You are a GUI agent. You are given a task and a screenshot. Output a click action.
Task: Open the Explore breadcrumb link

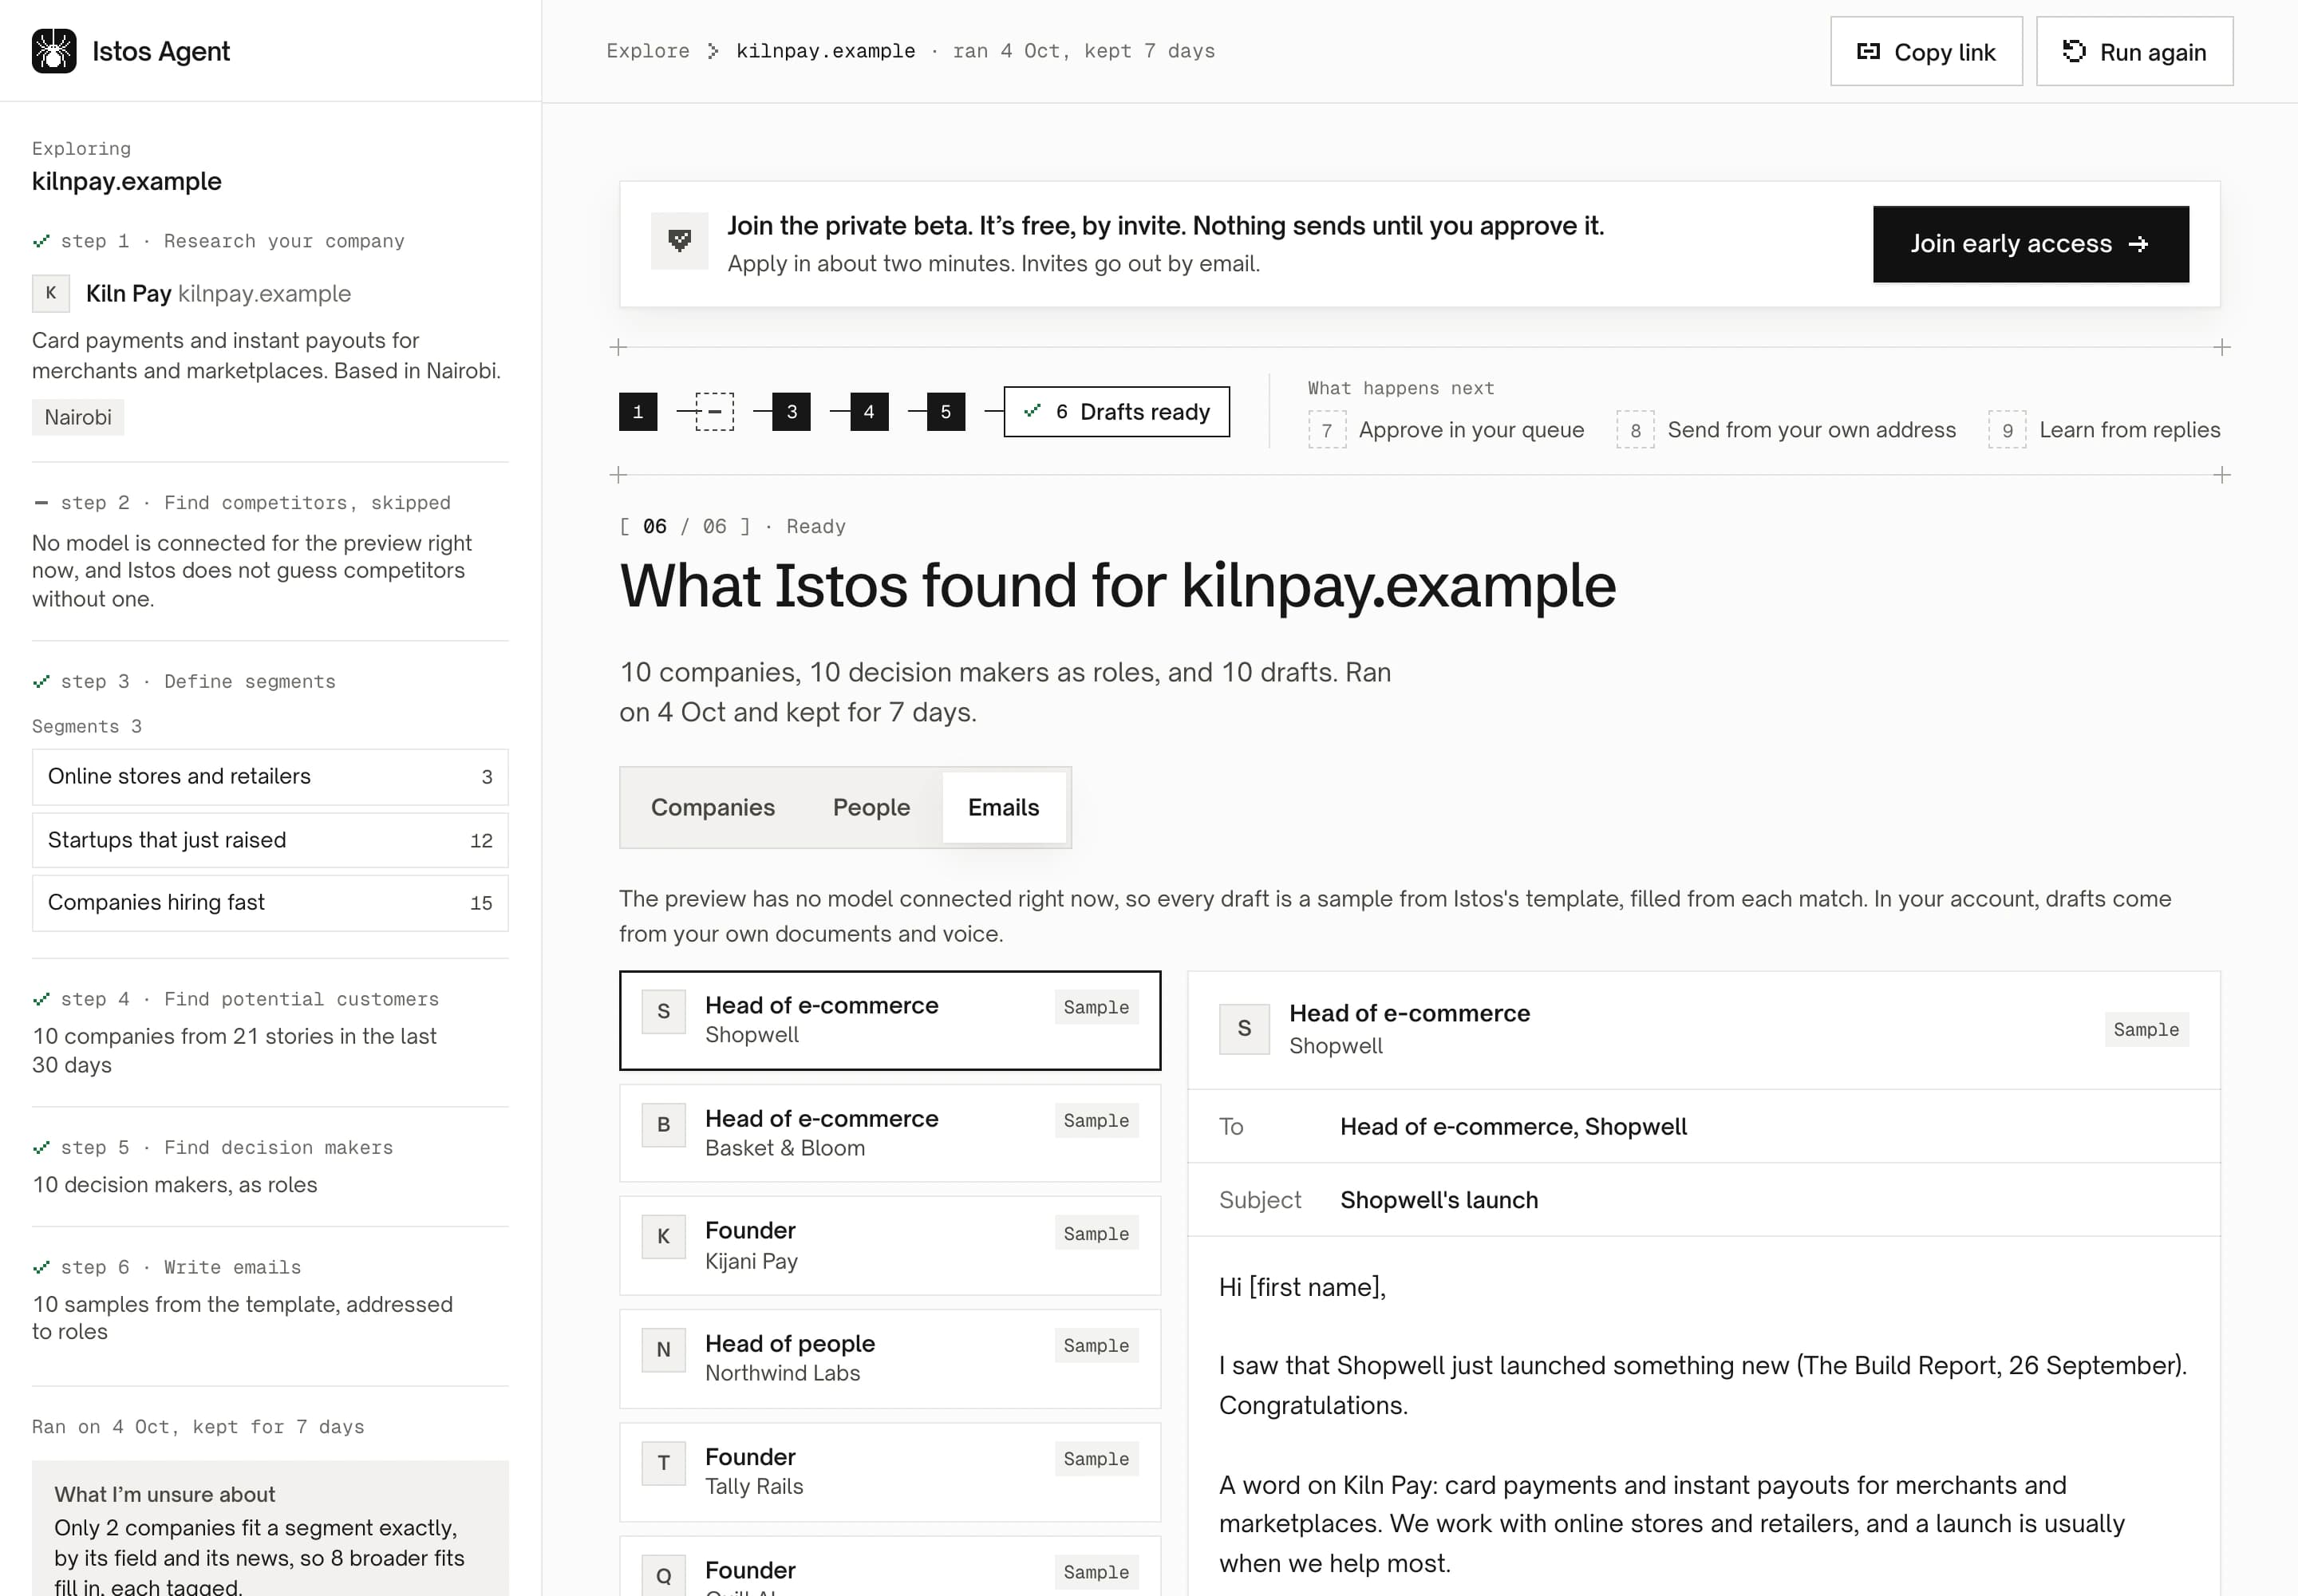click(x=648, y=51)
